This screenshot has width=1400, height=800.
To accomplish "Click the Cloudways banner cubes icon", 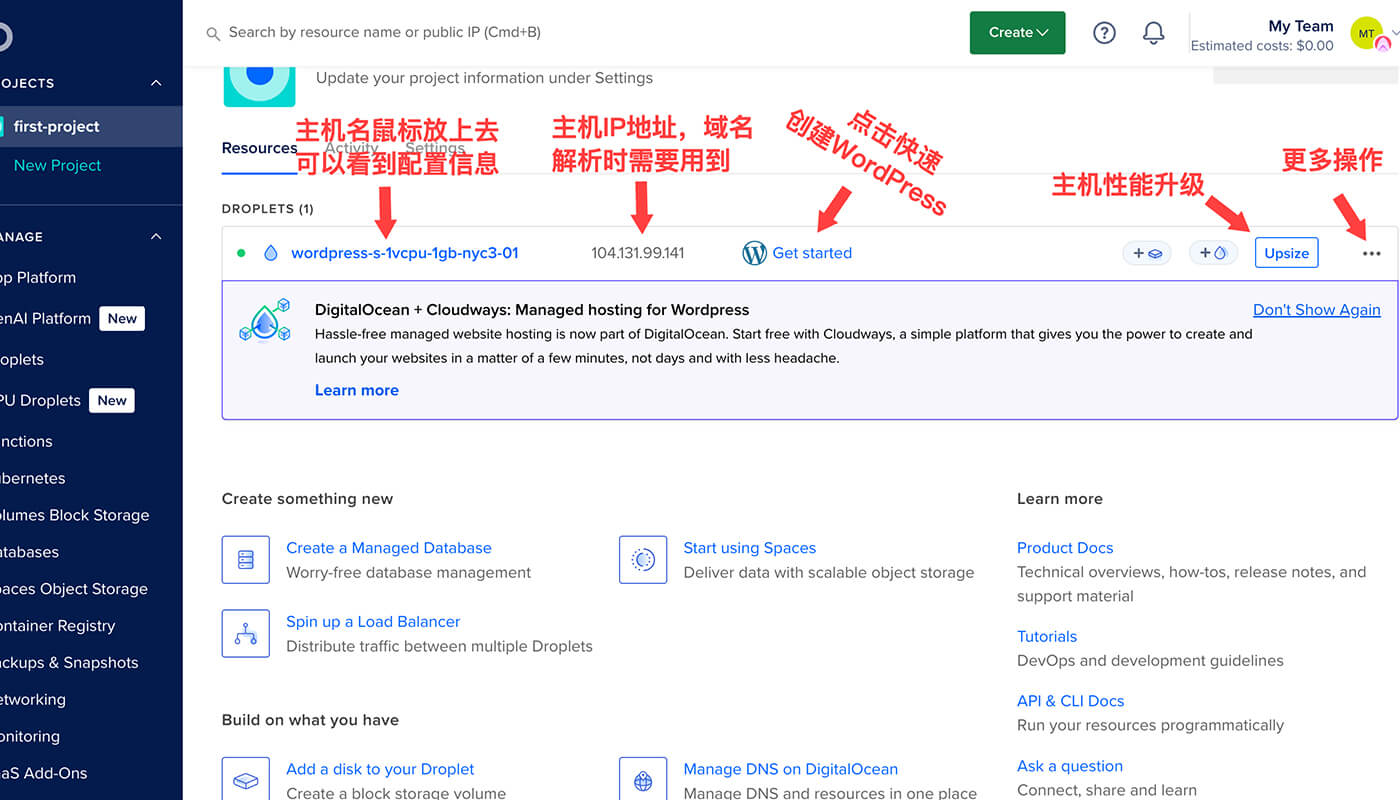I will 265,320.
